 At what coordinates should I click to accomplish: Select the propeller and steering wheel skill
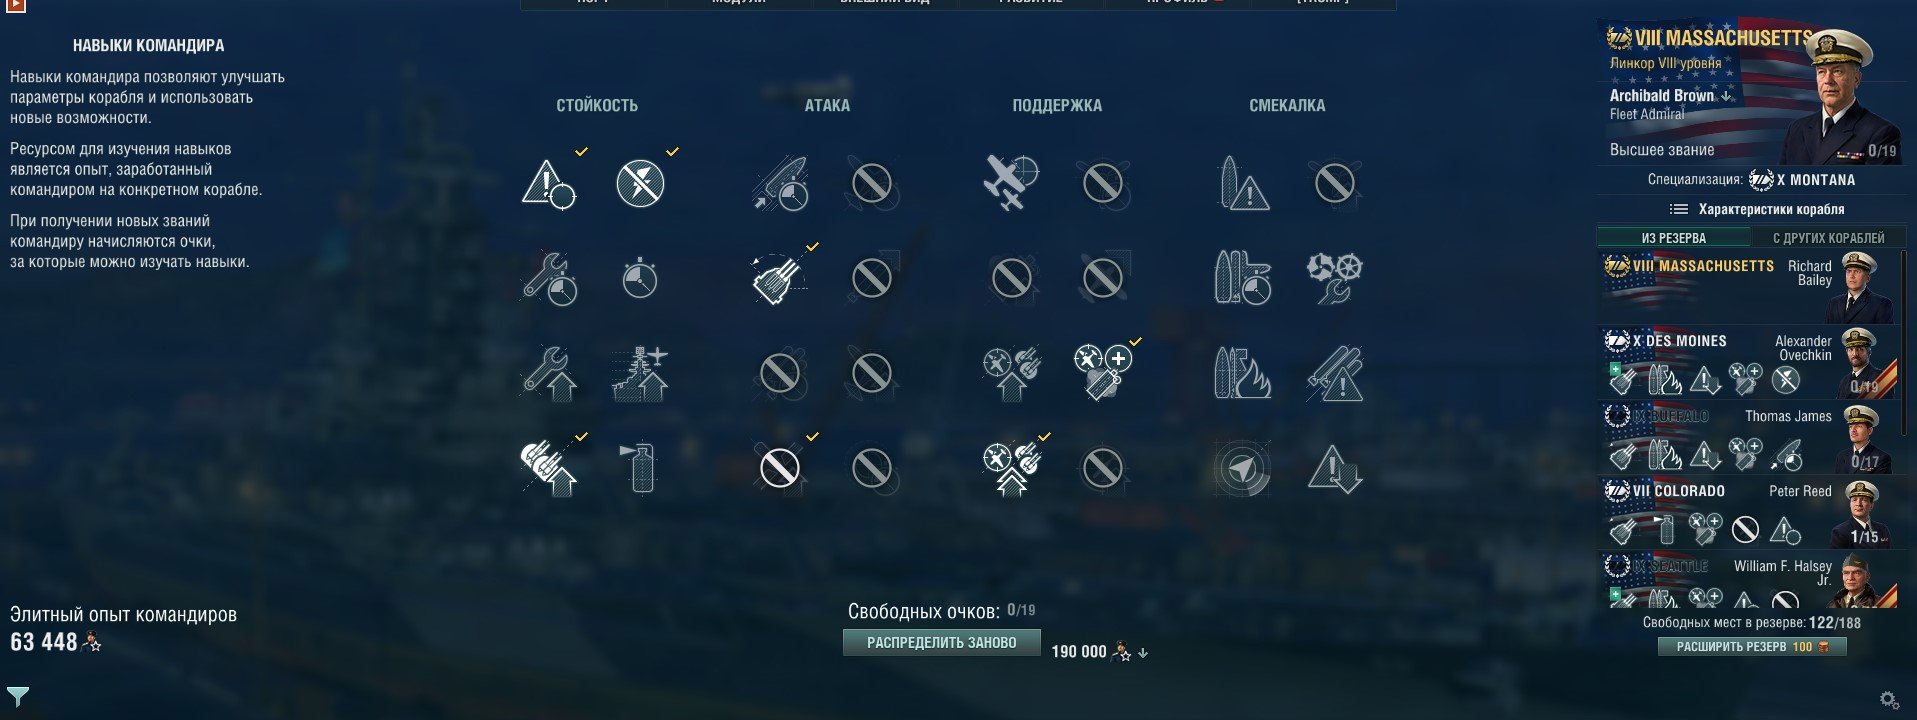1334,278
